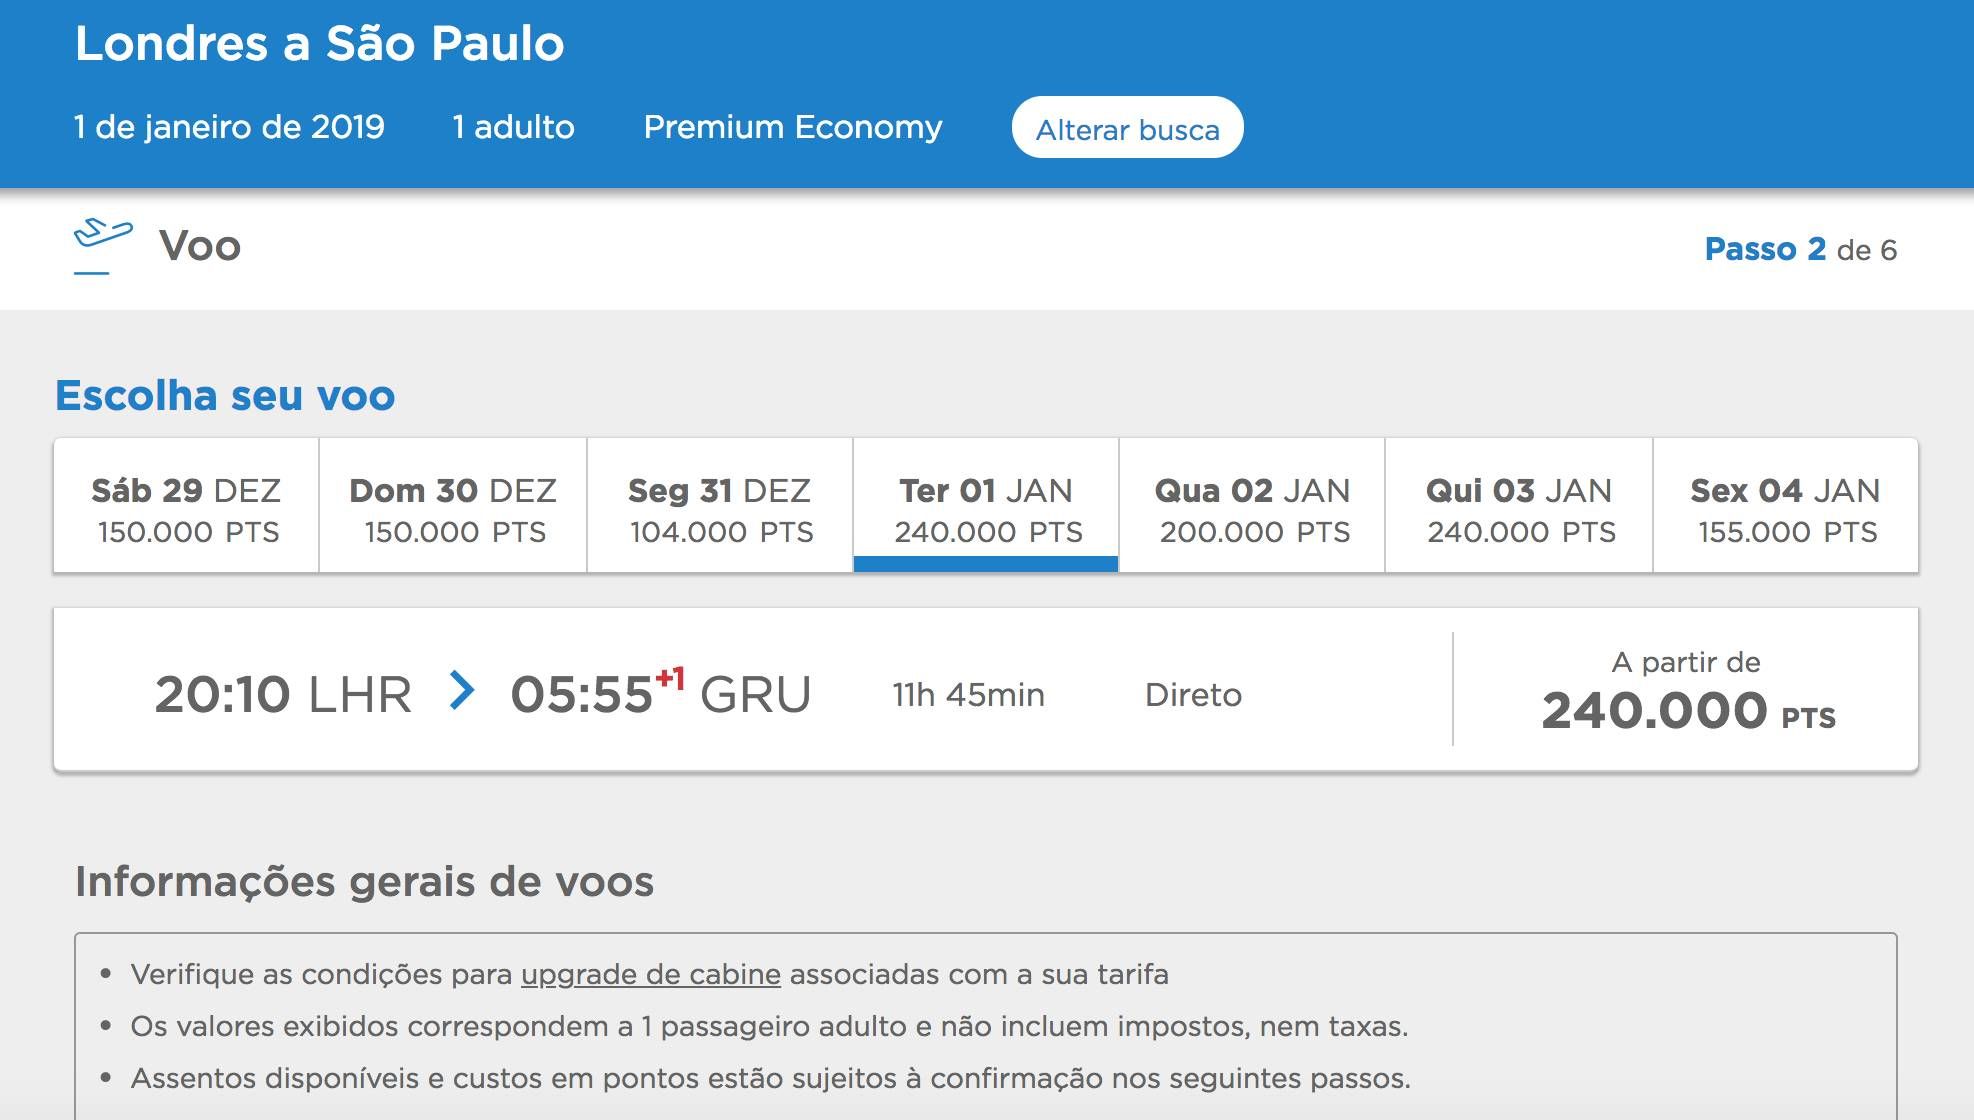Viewport: 1974px width, 1120px height.
Task: Pick the Qui 03 JAN date tab
Action: coord(1519,505)
